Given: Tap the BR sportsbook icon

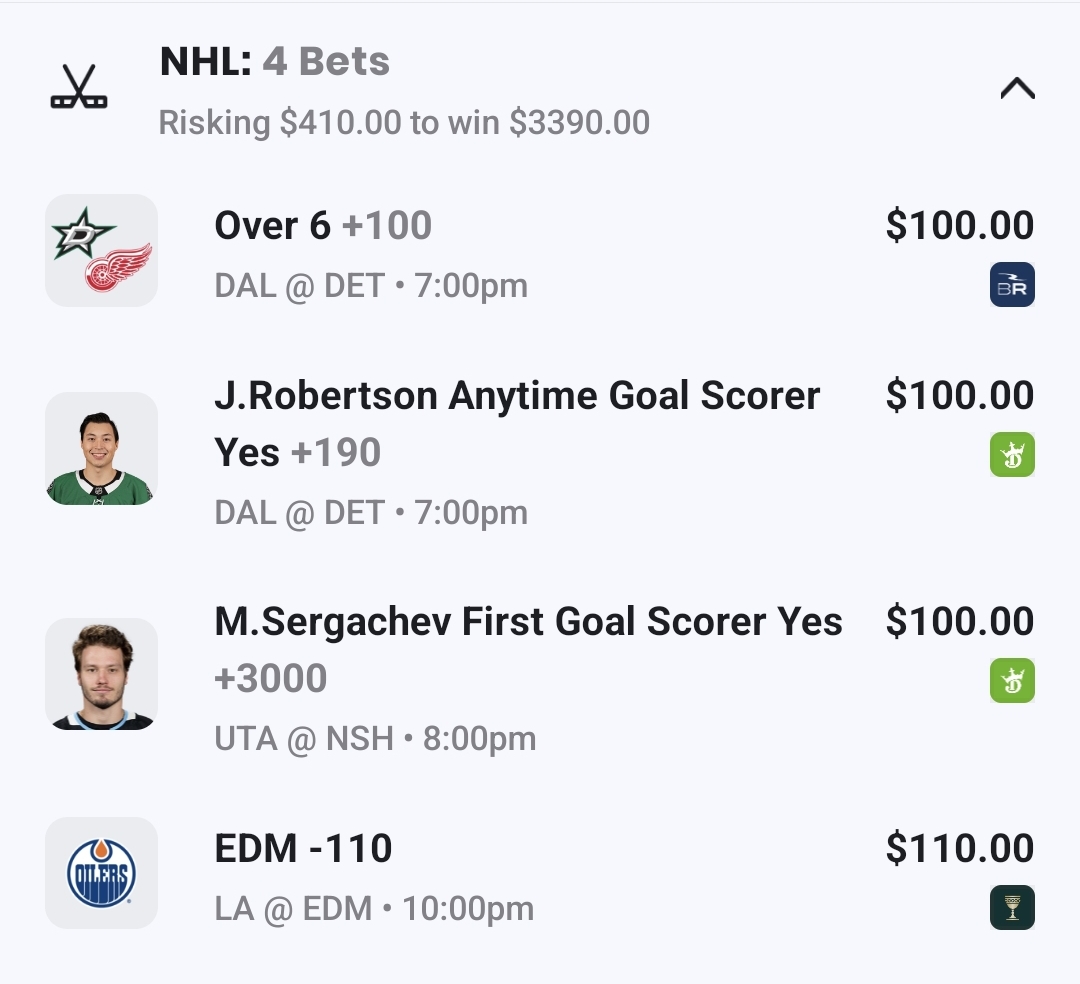Looking at the screenshot, I should click(x=1012, y=285).
